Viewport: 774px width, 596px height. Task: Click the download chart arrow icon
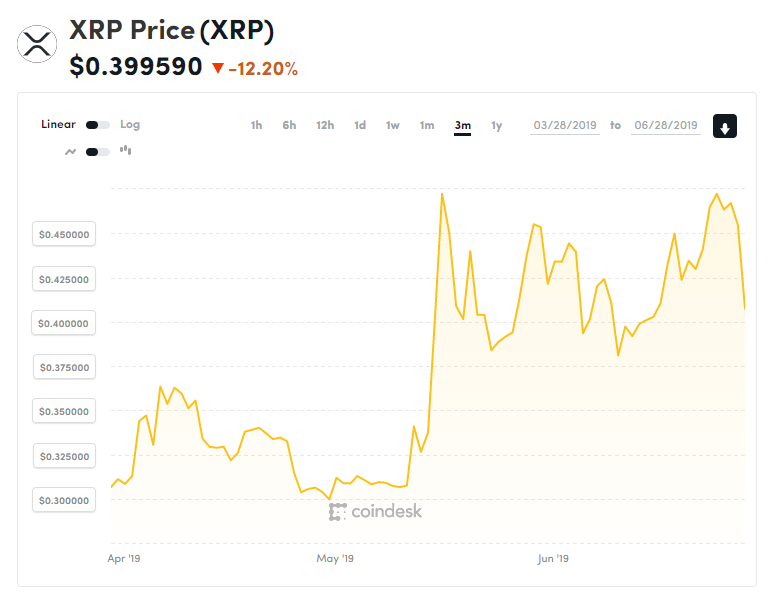725,126
